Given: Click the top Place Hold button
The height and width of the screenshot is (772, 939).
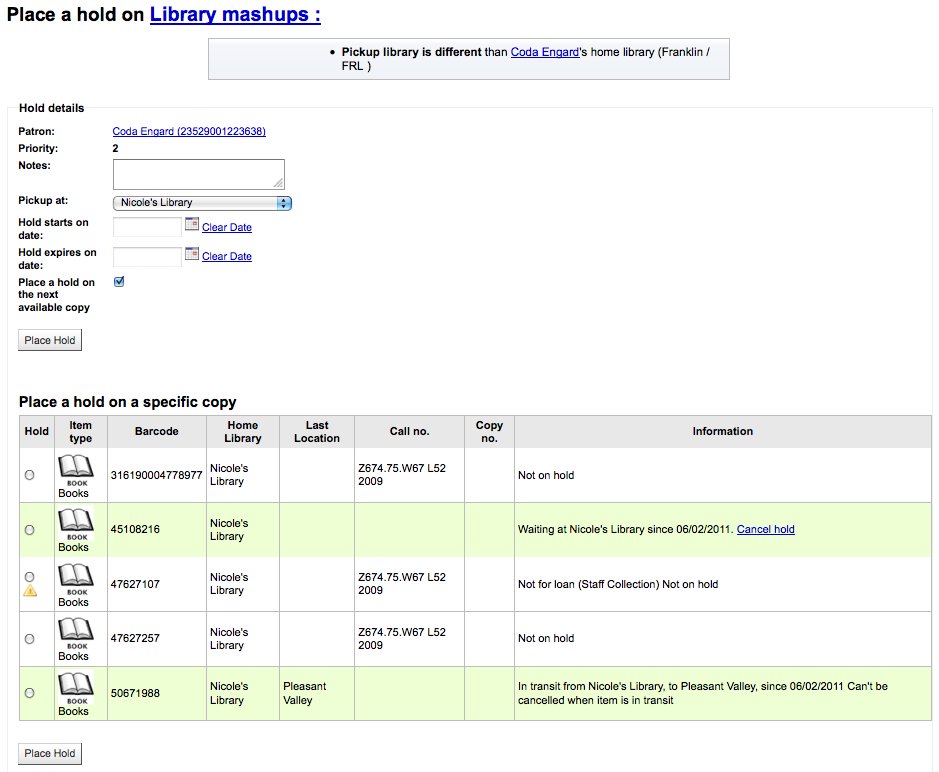Looking at the screenshot, I should pyautogui.click(x=50, y=340).
